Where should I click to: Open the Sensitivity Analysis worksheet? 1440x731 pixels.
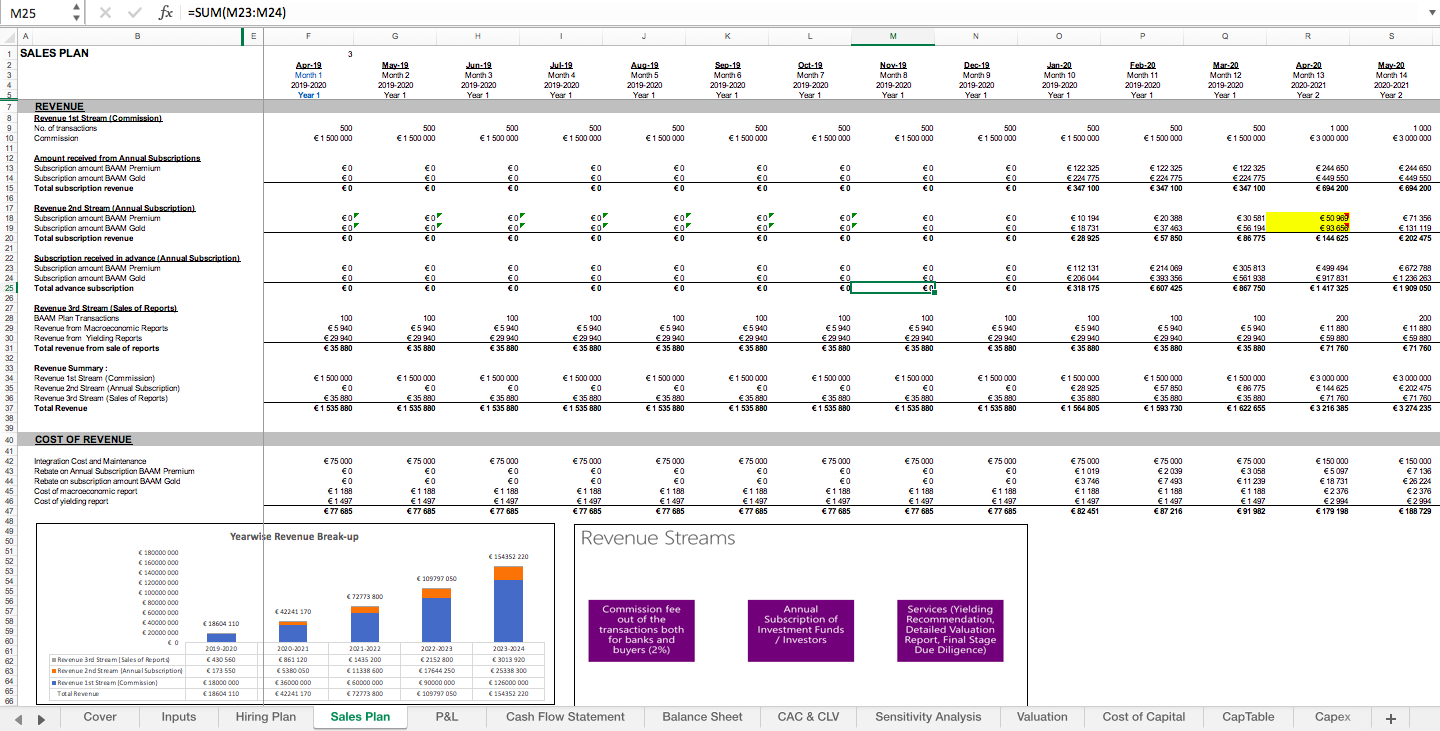point(928,717)
